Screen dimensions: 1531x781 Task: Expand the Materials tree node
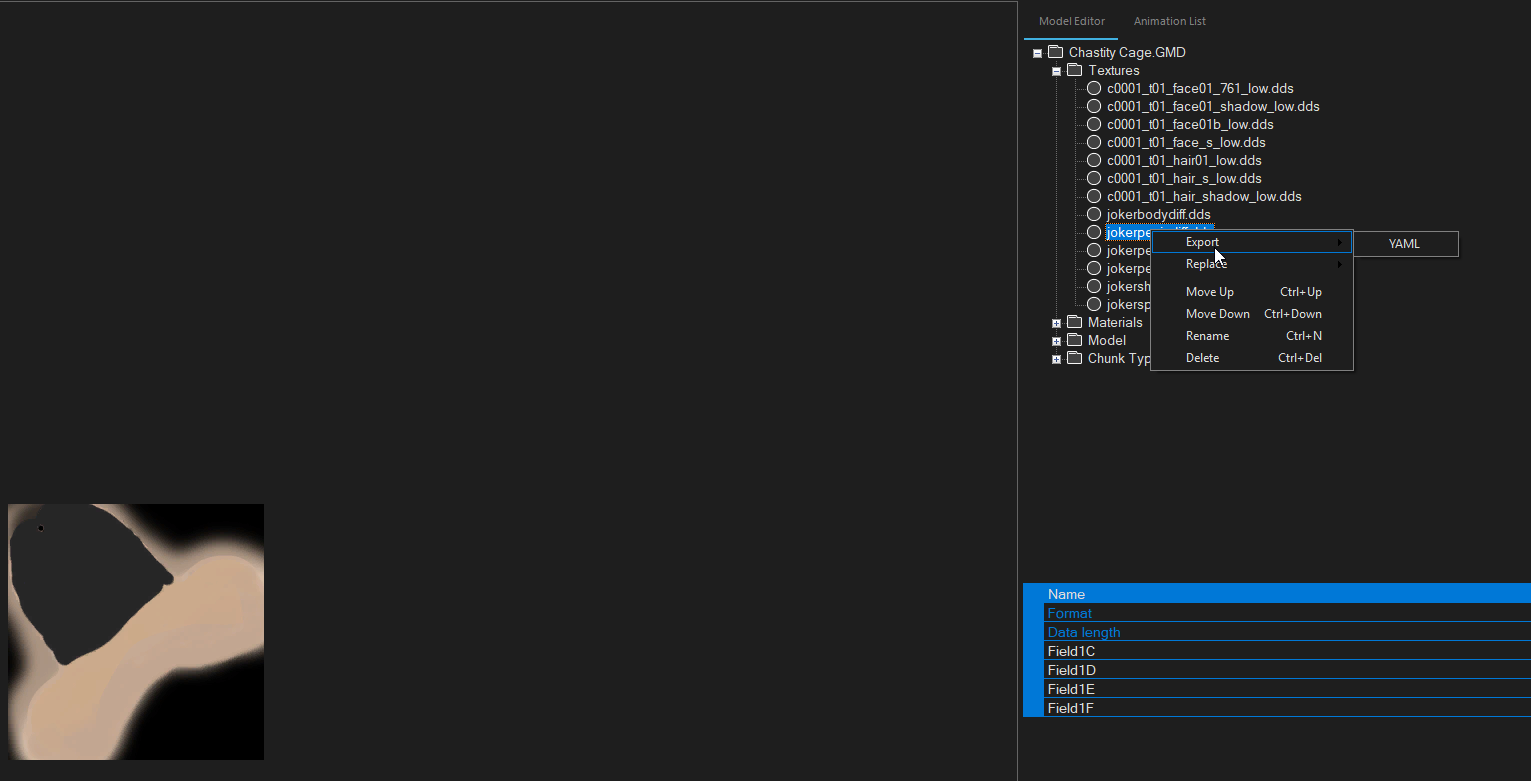point(1056,323)
